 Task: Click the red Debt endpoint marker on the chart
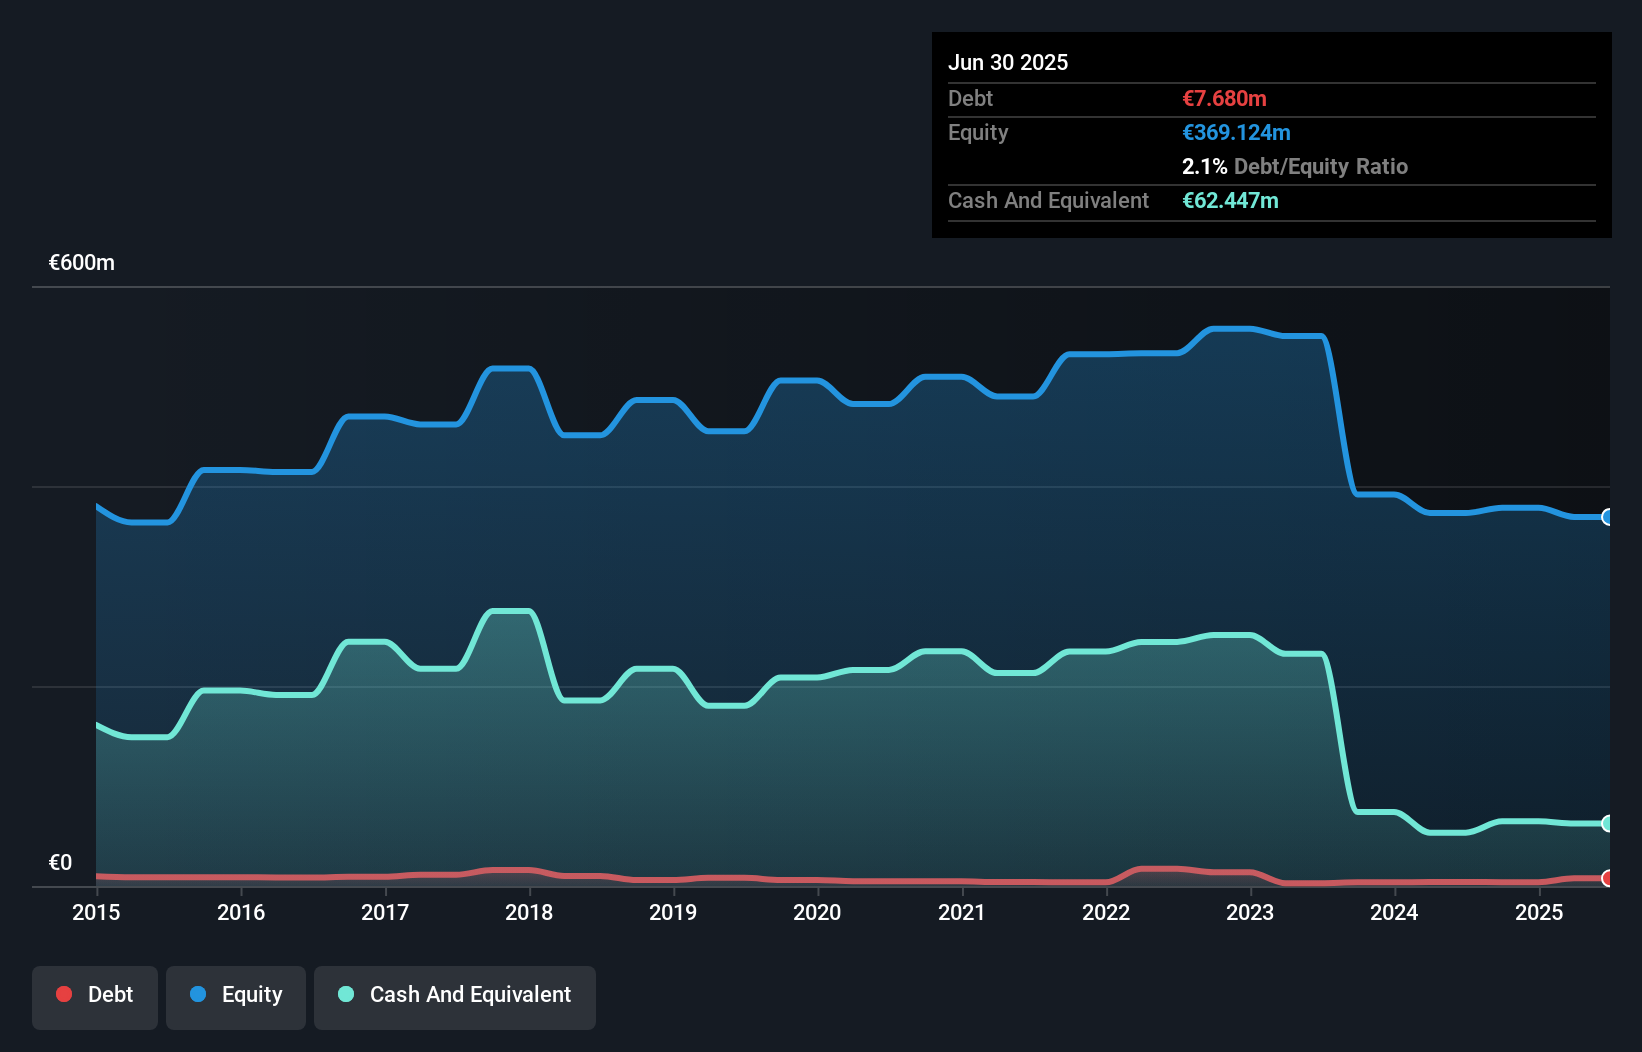[x=1607, y=878]
